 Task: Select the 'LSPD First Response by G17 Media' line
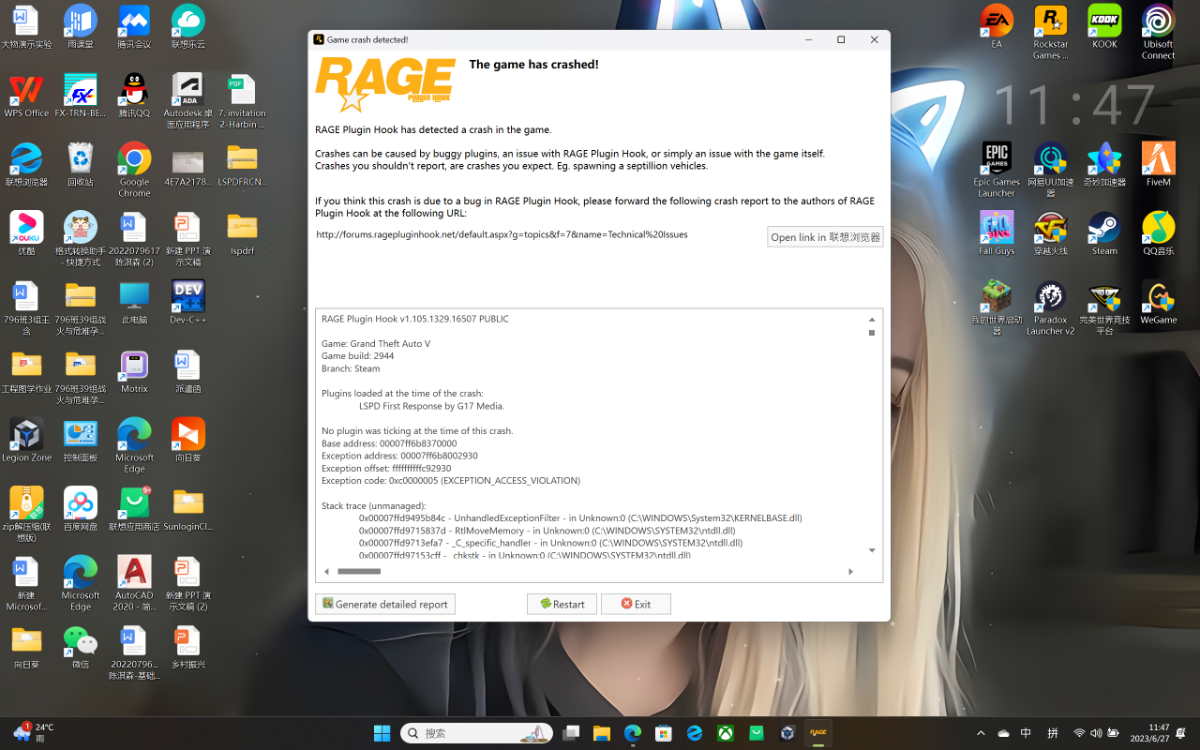(x=432, y=406)
